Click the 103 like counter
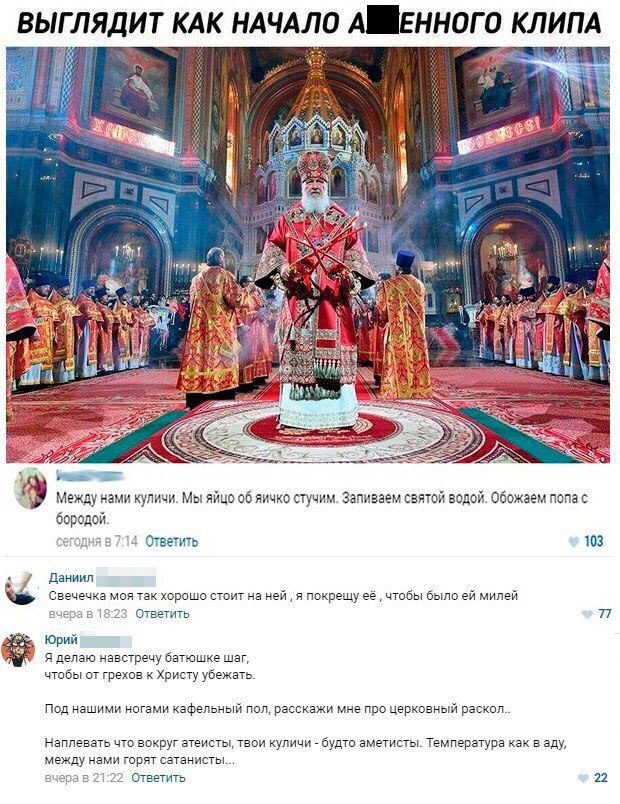Viewport: 620px width, 804px height. coord(594,541)
